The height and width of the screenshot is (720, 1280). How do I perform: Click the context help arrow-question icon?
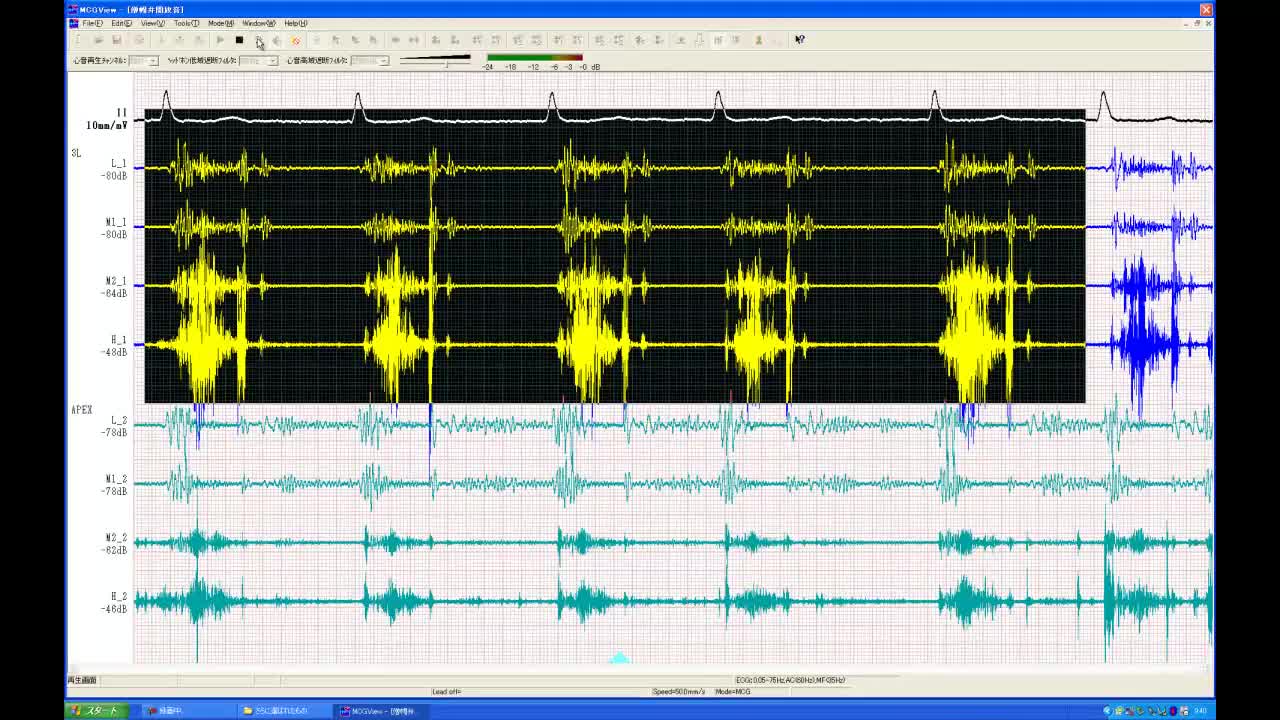click(799, 40)
